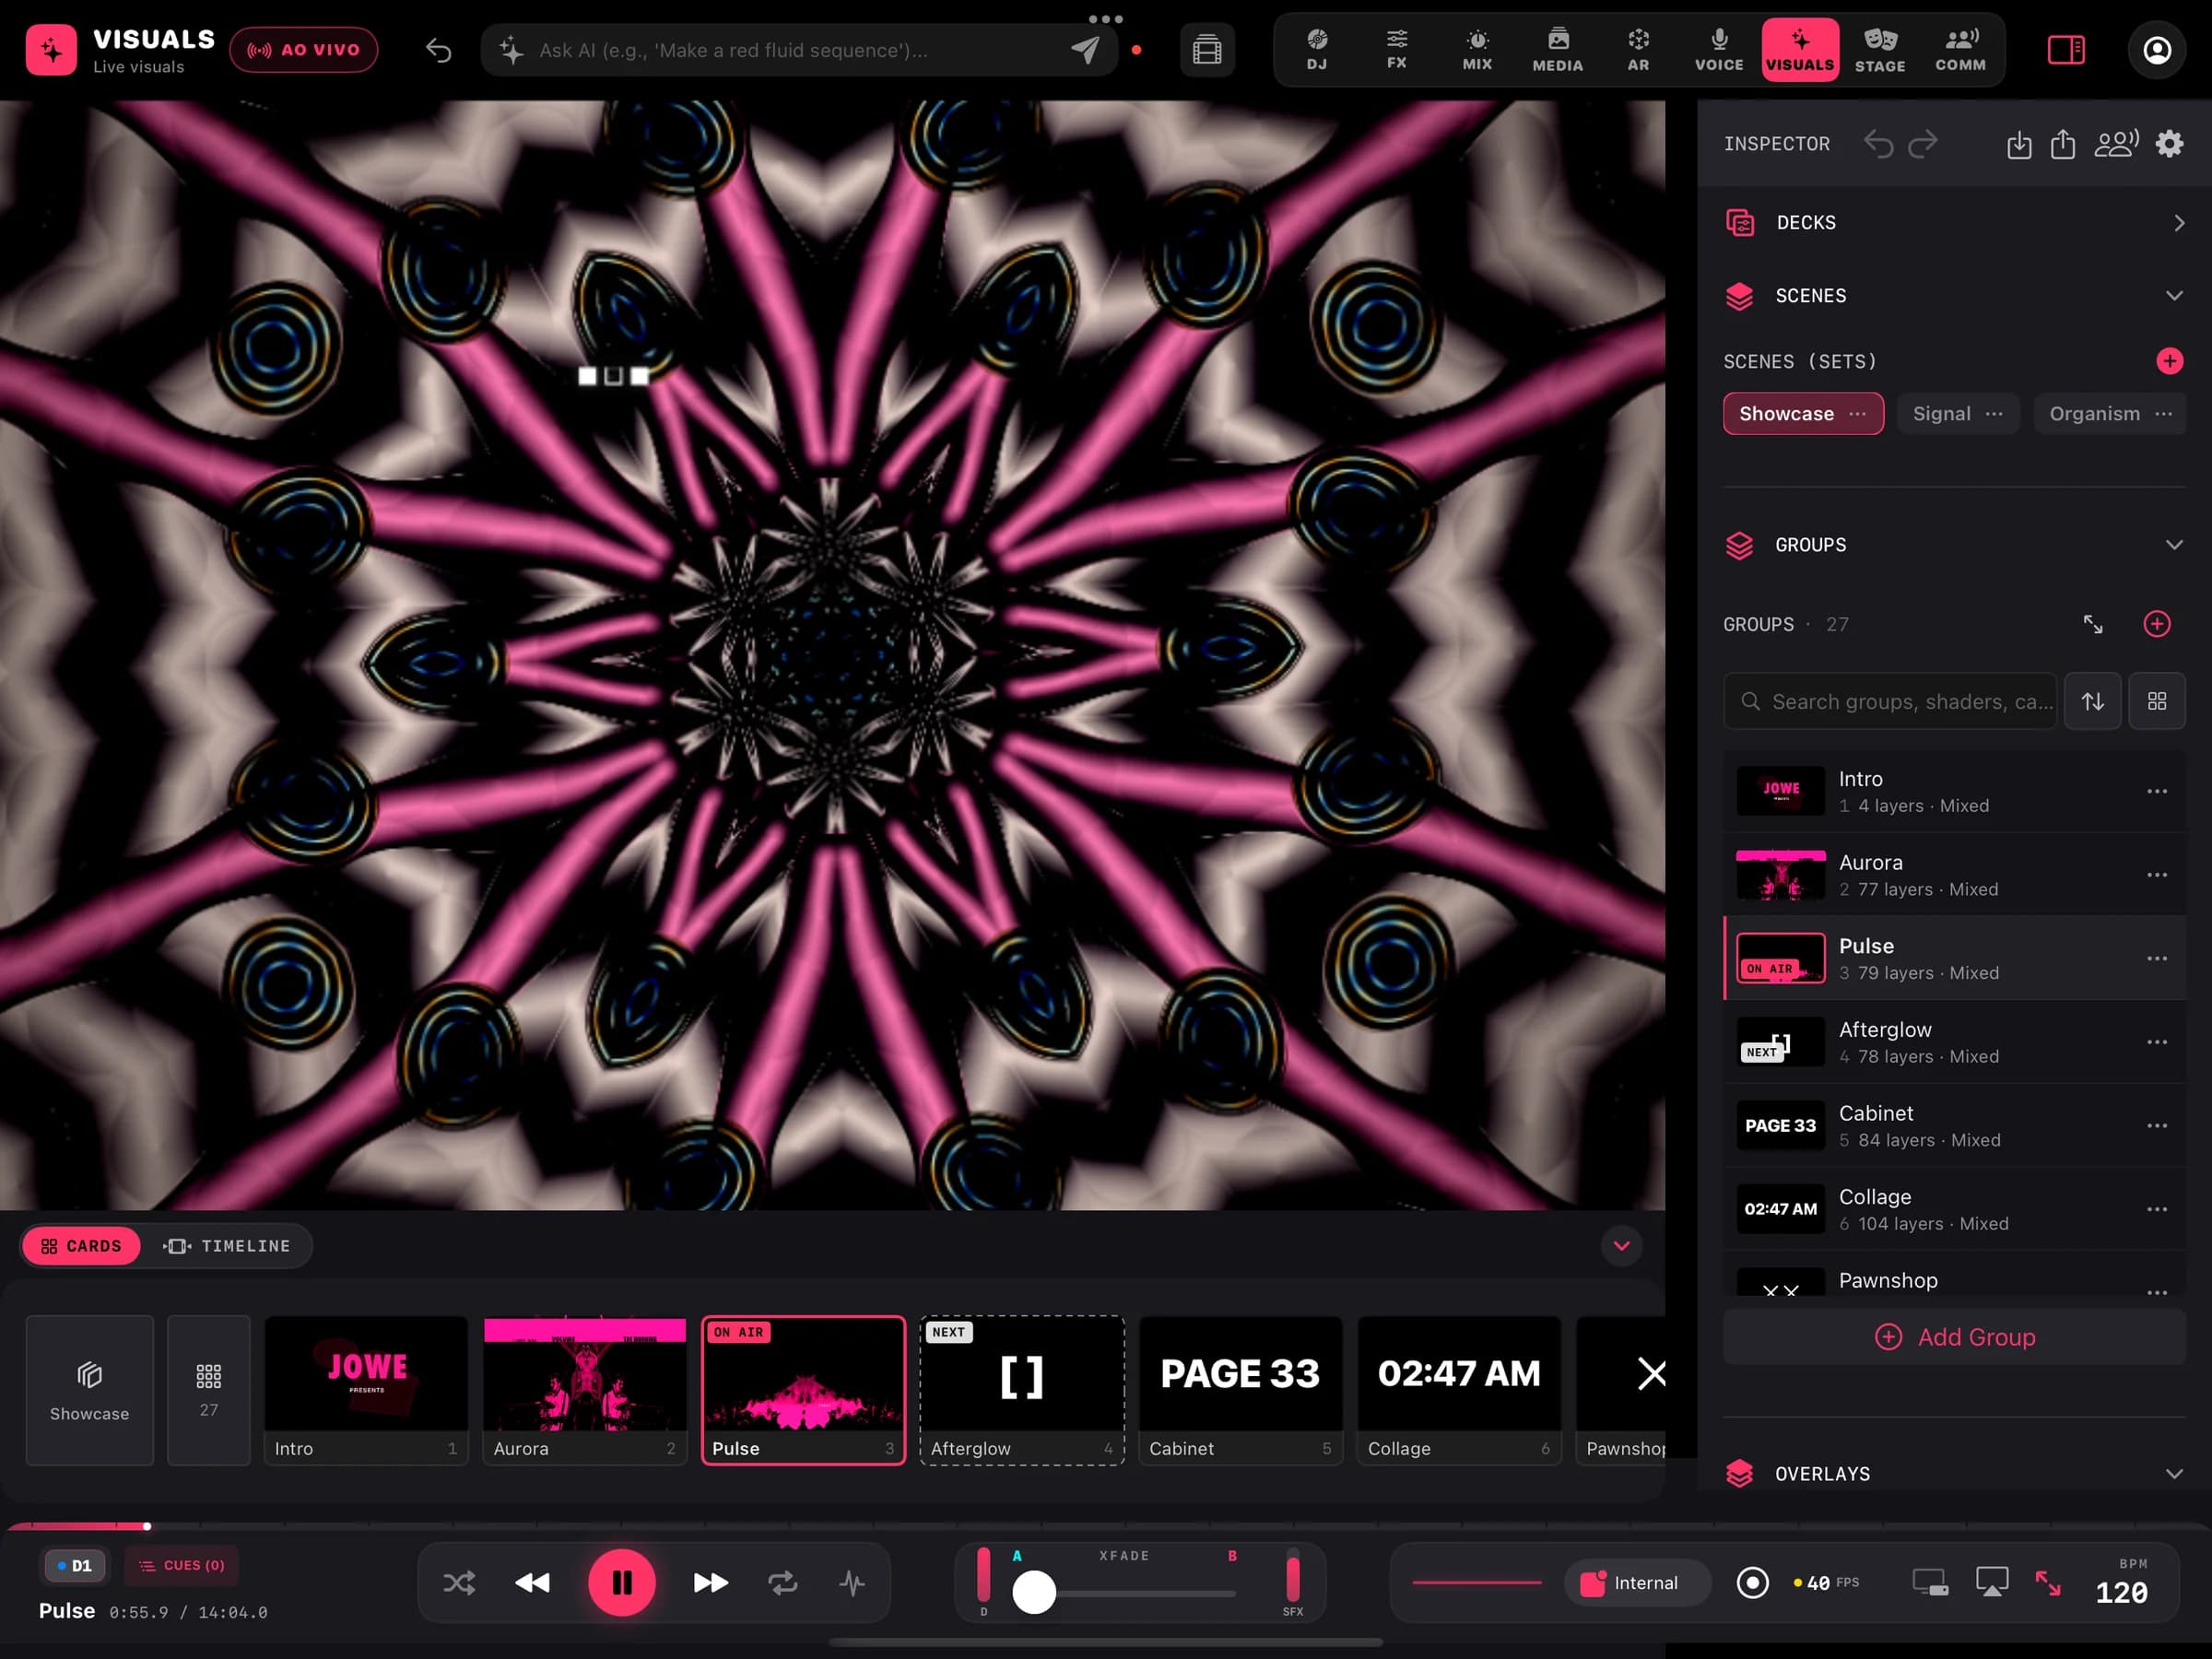Toggle shuffle playback
The image size is (2212, 1659).
[459, 1583]
